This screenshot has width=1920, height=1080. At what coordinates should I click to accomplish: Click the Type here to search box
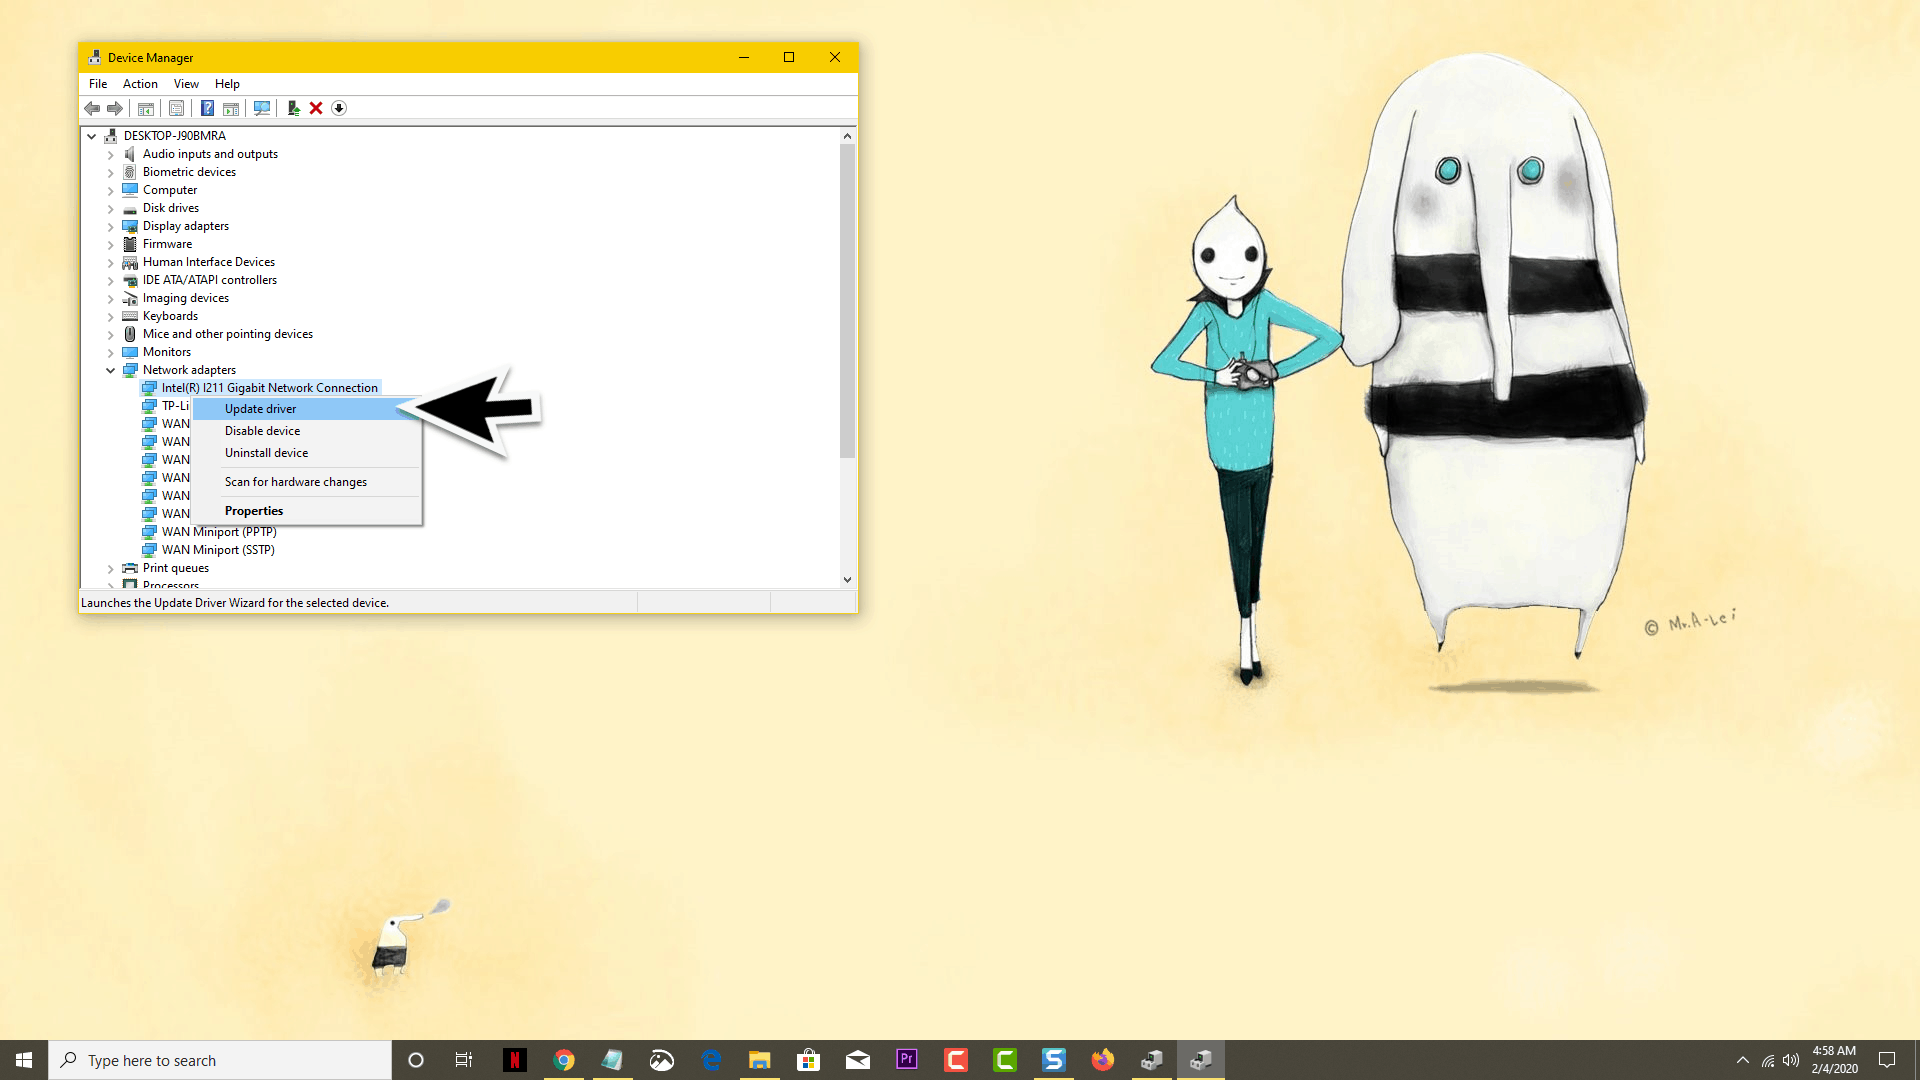[x=220, y=1060]
